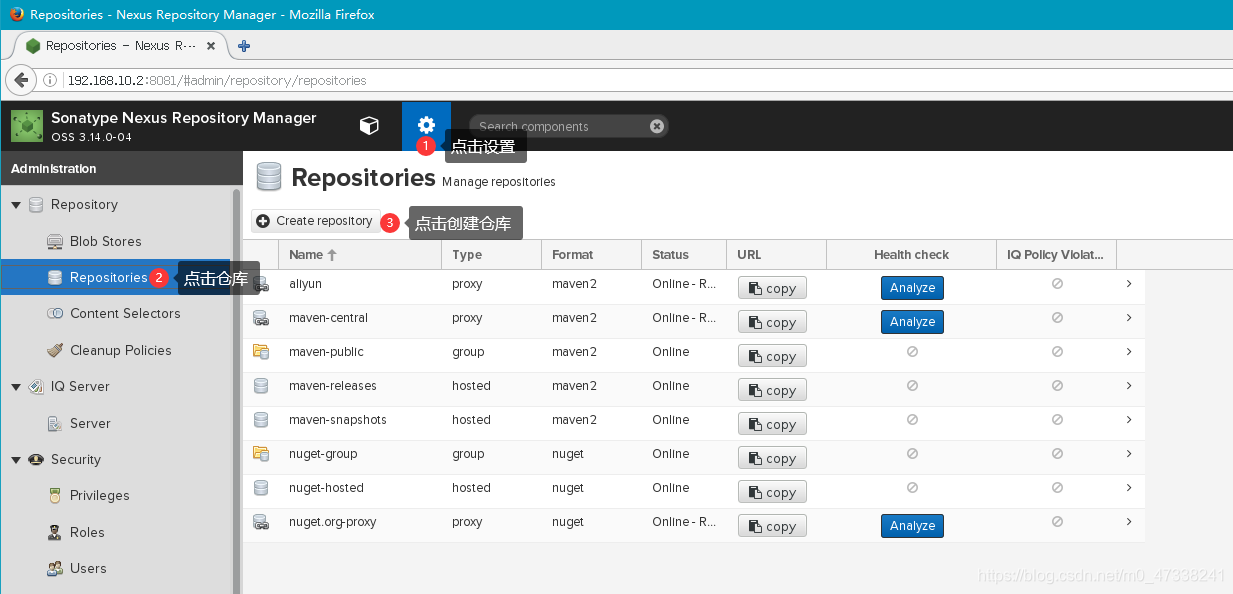Open Blob Stores in sidebar
Screen dimensions: 1233x594
[x=105, y=241]
